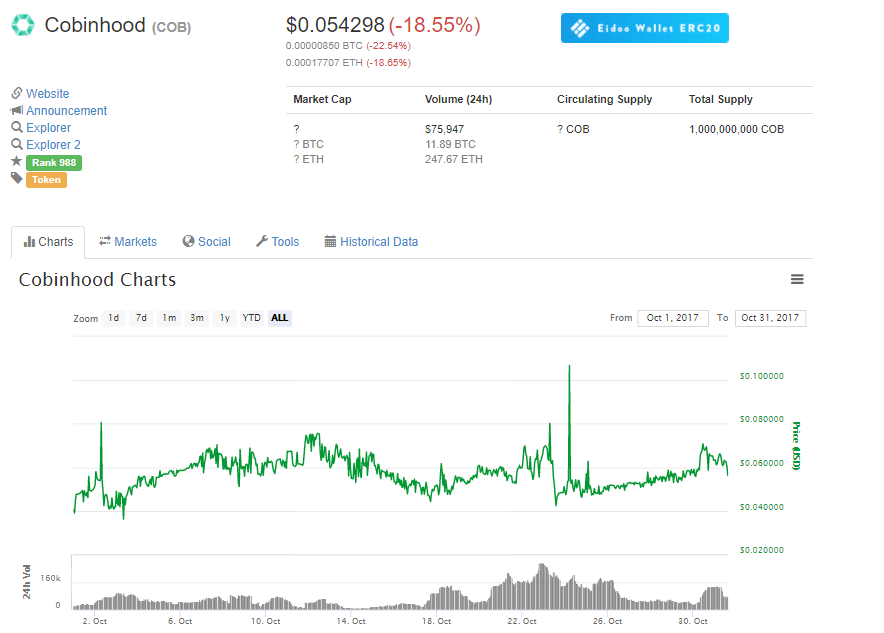Viewport: 884px width, 633px height.
Task: Click the Eidoo Wallet ERC20 banner
Action: [644, 28]
